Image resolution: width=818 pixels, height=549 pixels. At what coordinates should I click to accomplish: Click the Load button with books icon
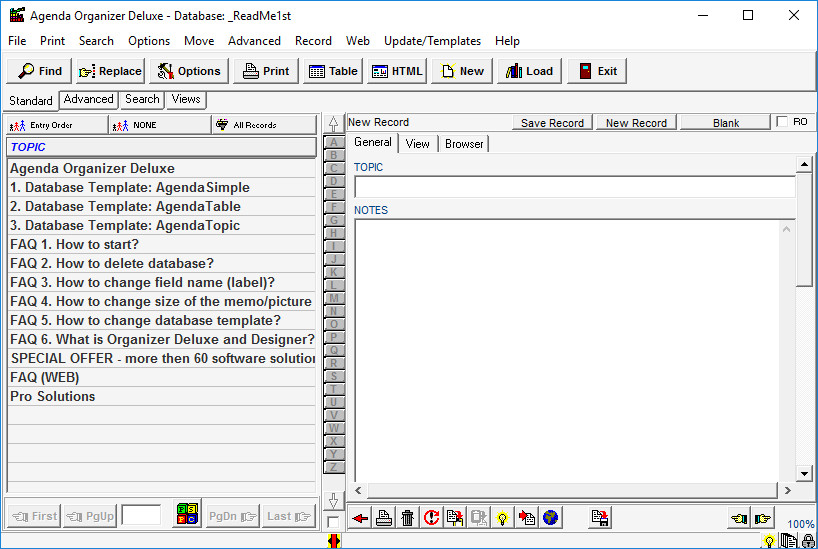pos(529,71)
